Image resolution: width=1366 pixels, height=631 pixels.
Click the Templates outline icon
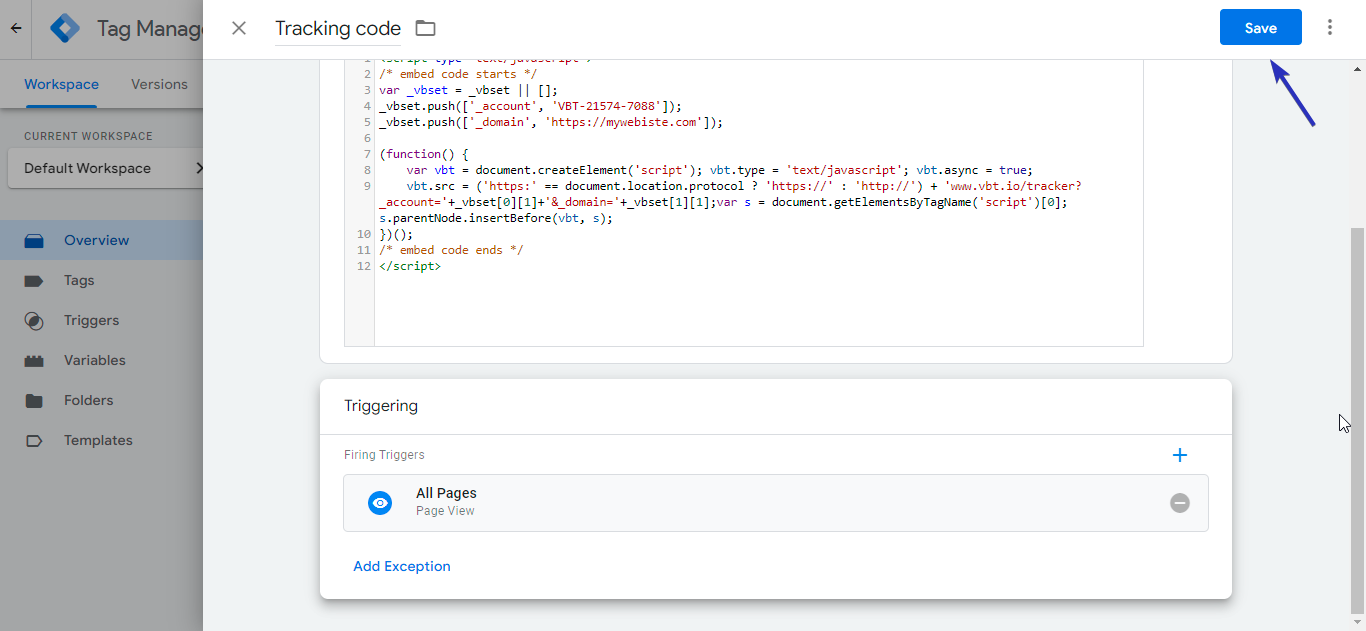pos(34,440)
